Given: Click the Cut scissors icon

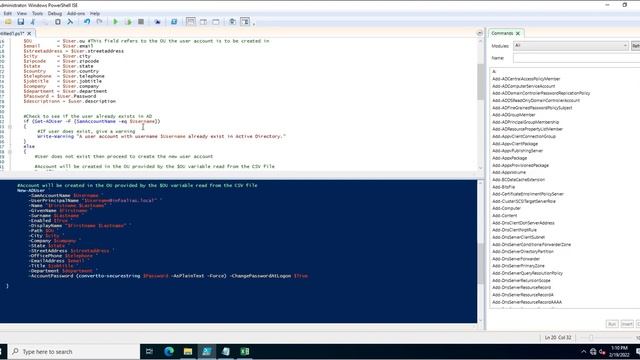Looking at the screenshot, I should (33, 22).
